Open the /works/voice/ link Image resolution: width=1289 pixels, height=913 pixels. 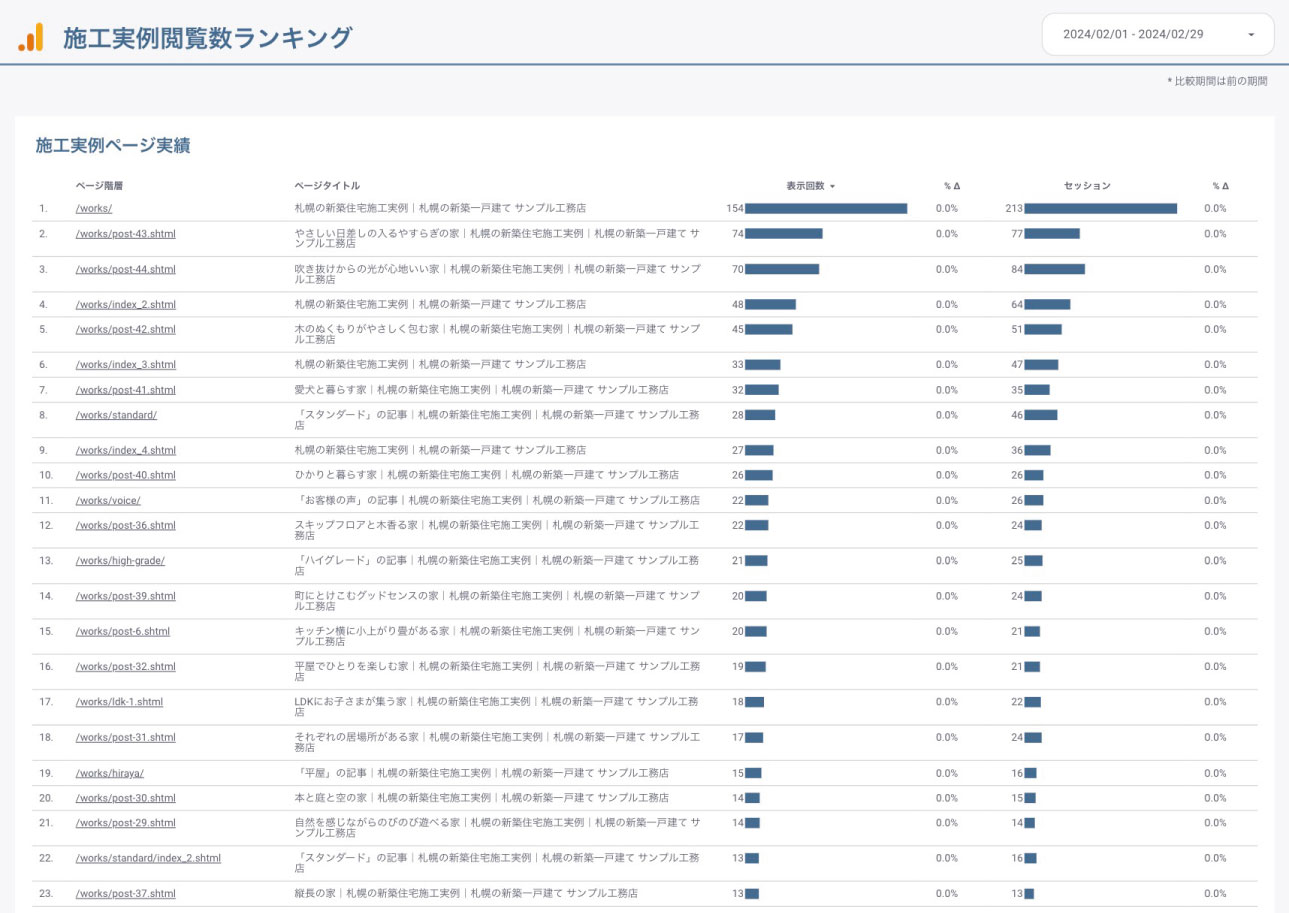pos(108,500)
